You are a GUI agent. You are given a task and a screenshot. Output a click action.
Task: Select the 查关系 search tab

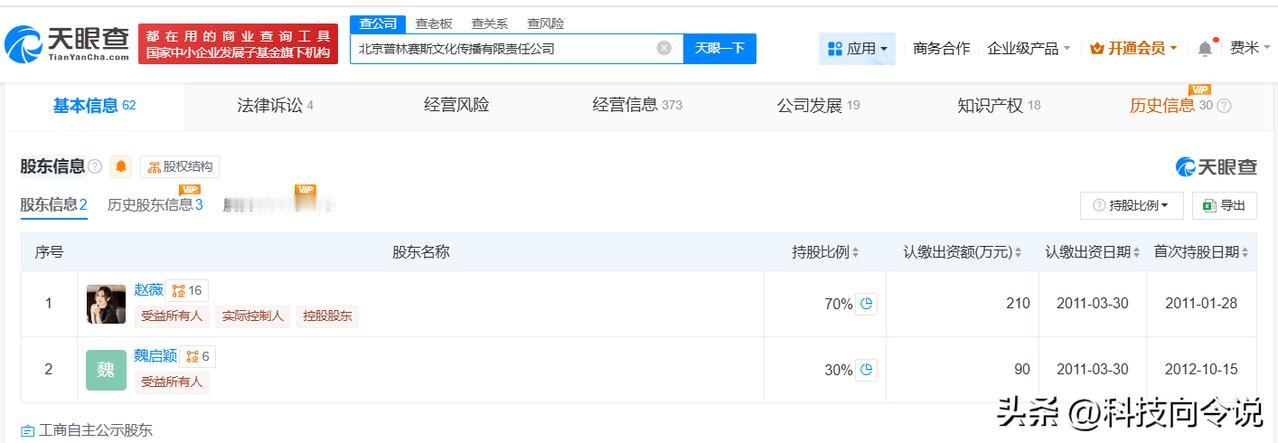(489, 23)
